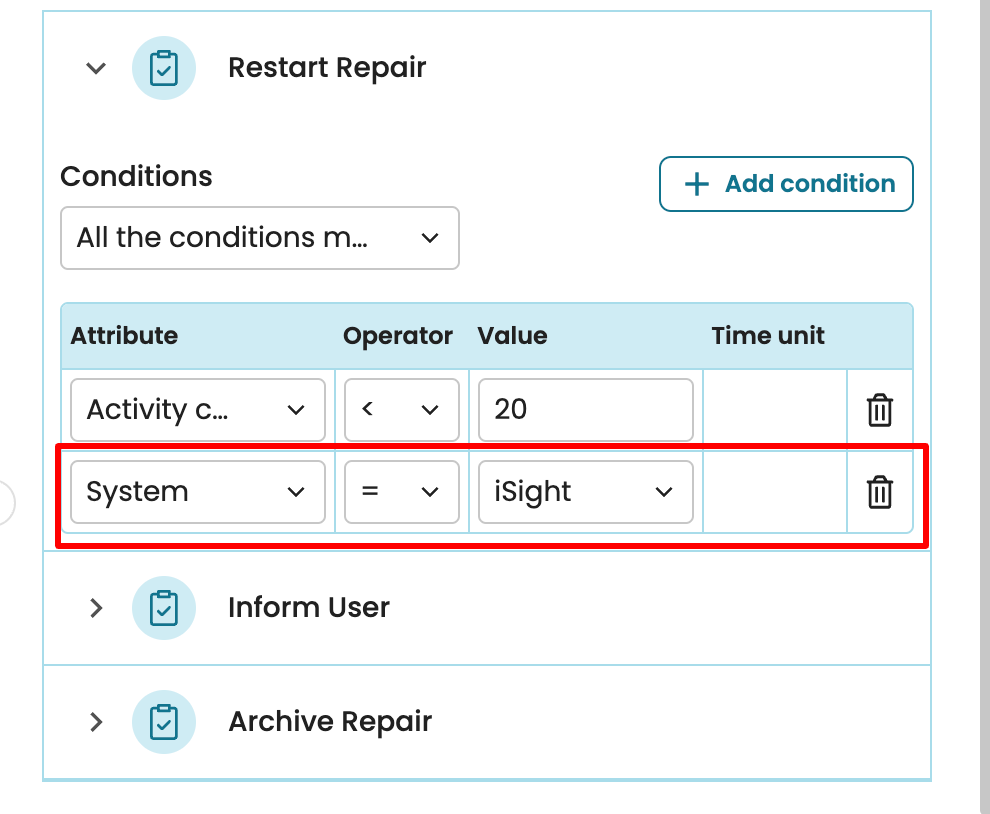Click the value field containing 20
990x814 pixels.
click(x=585, y=410)
